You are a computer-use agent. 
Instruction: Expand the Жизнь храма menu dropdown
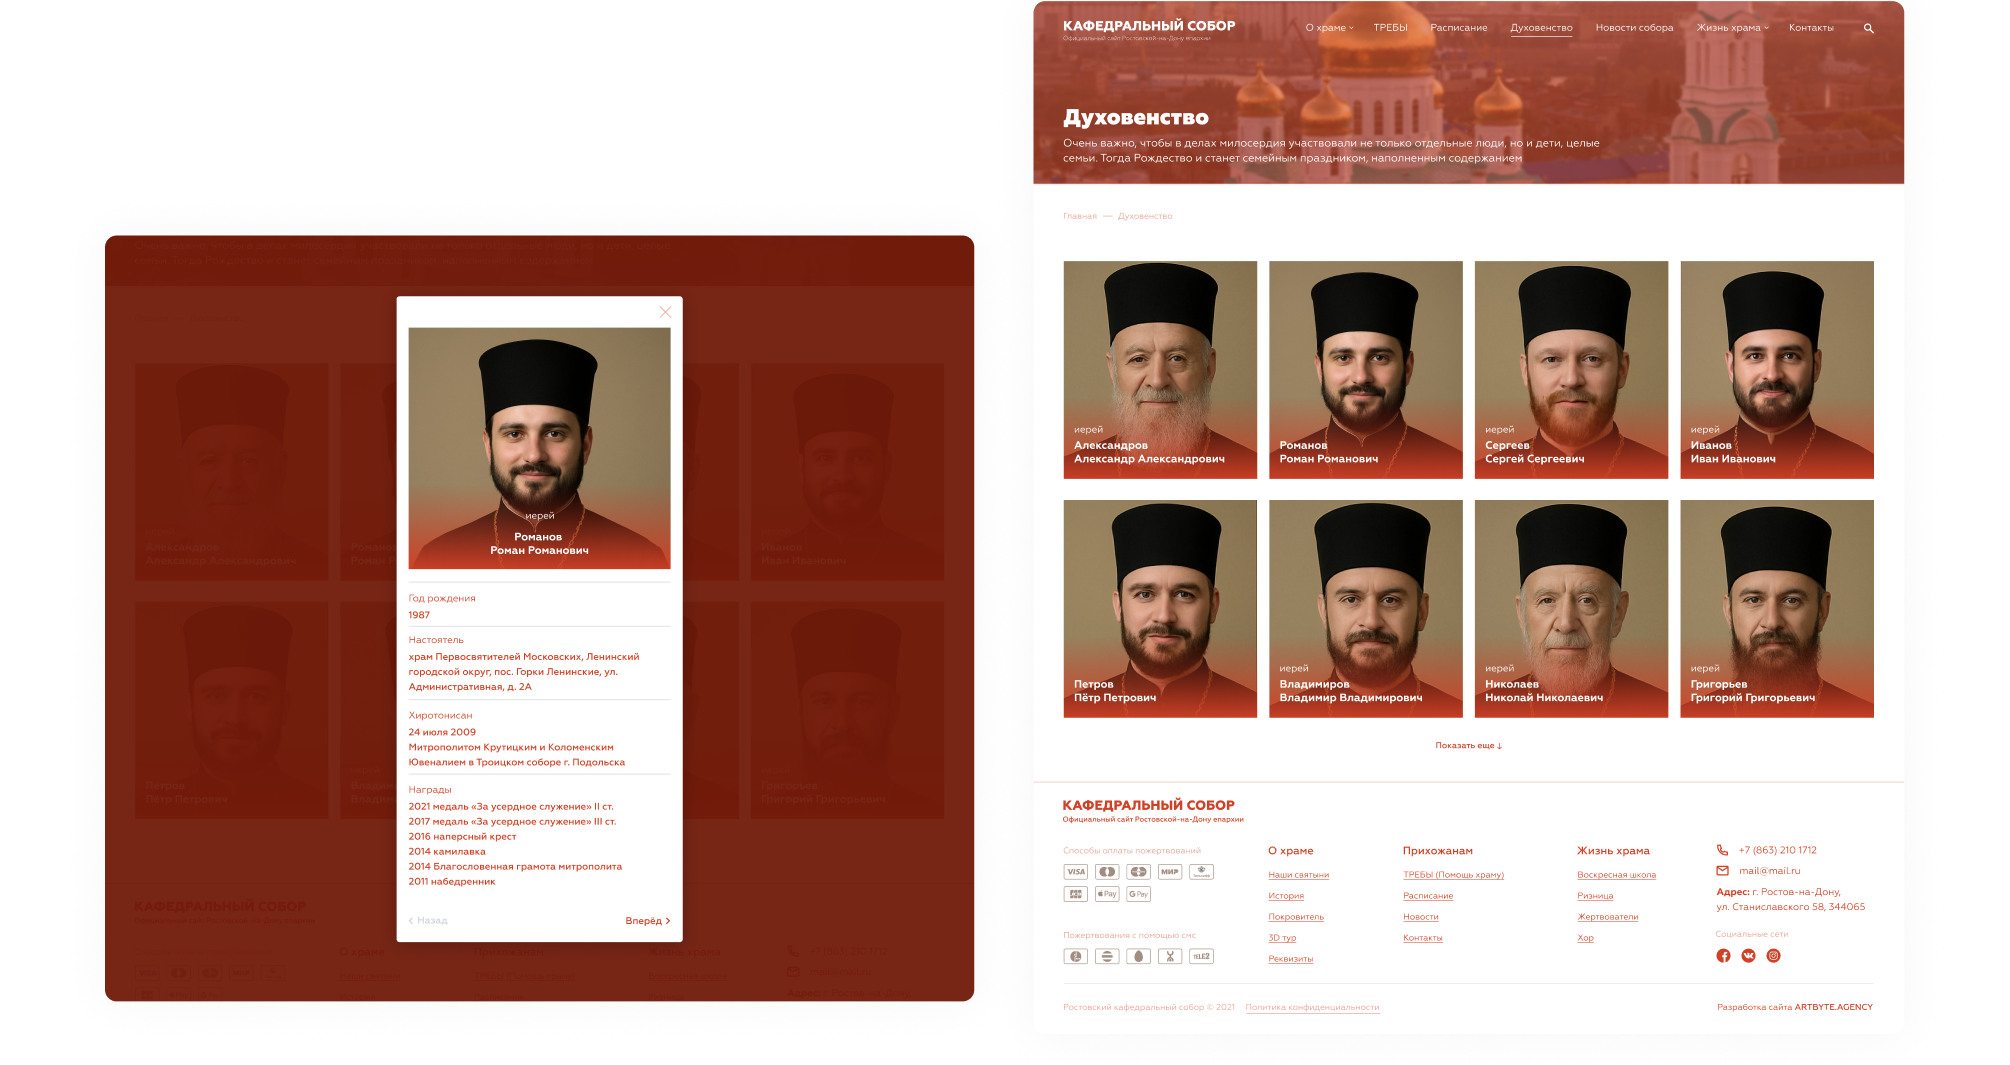click(x=1732, y=28)
